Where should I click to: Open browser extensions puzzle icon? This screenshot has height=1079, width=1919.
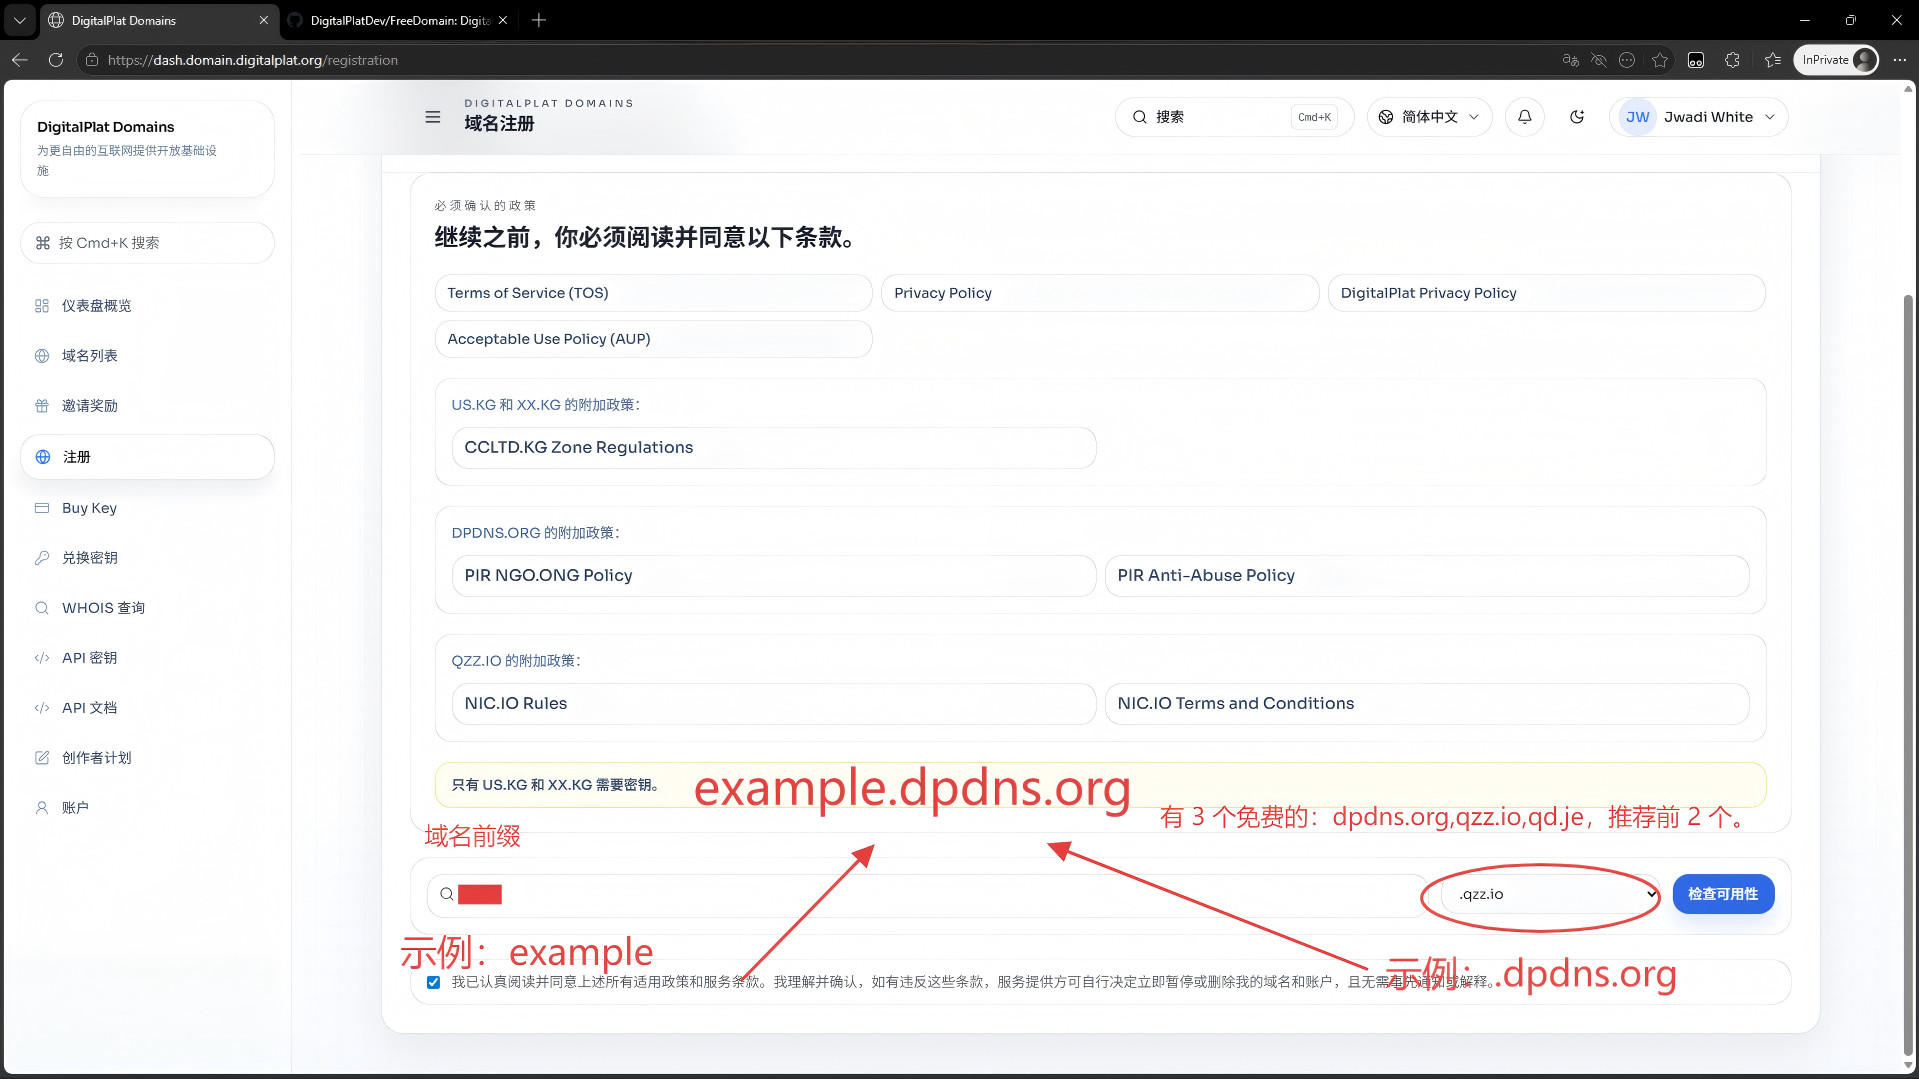pyautogui.click(x=1732, y=60)
